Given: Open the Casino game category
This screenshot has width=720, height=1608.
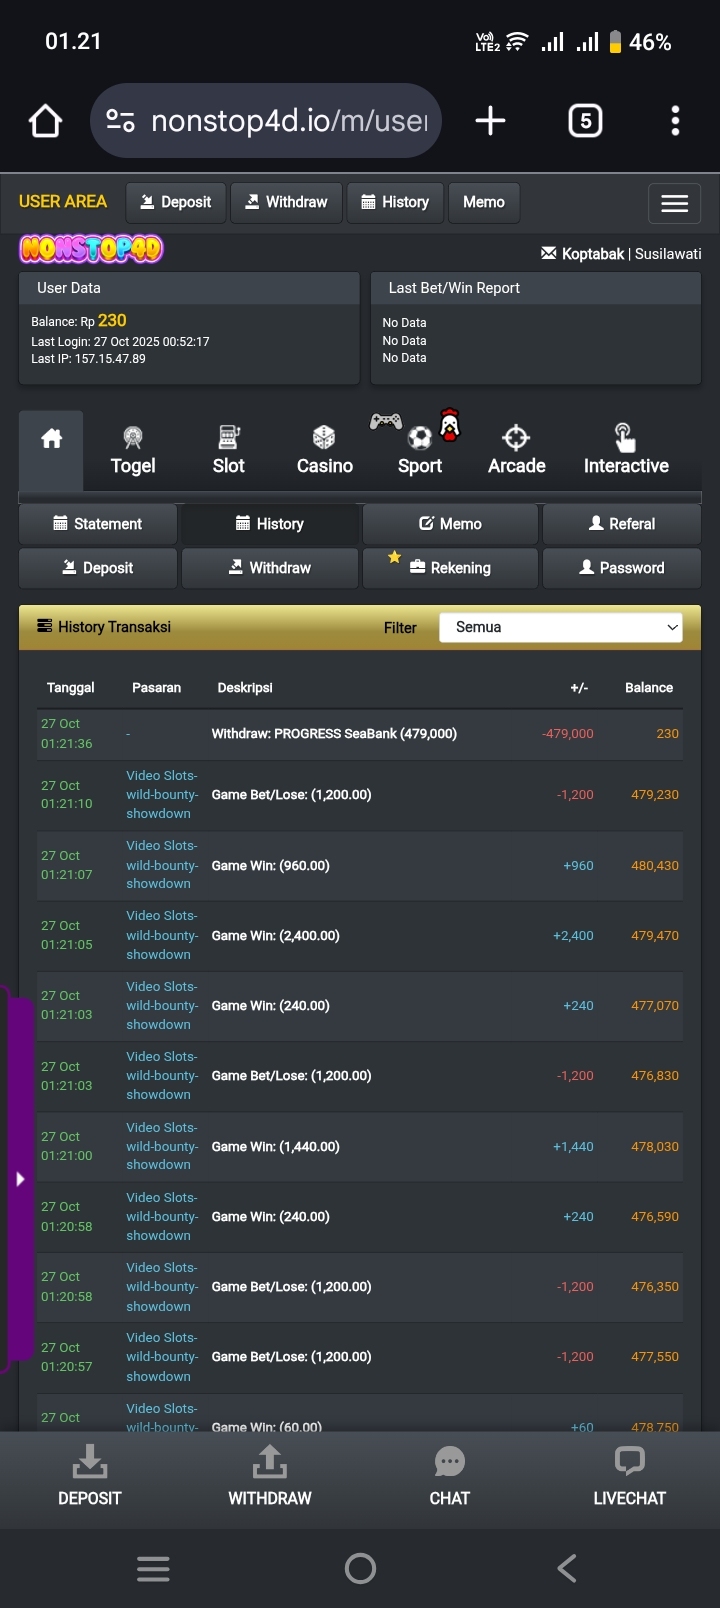Looking at the screenshot, I should (324, 451).
